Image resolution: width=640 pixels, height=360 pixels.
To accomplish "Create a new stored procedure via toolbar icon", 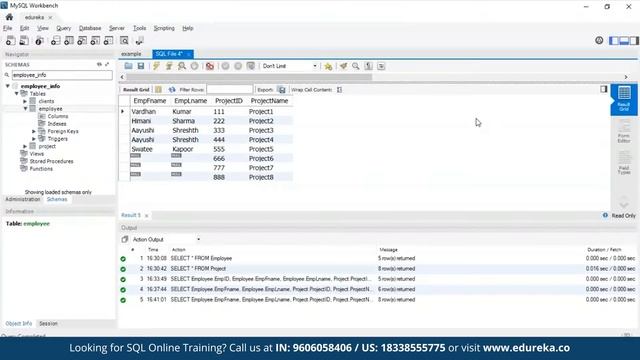I will point(95,40).
